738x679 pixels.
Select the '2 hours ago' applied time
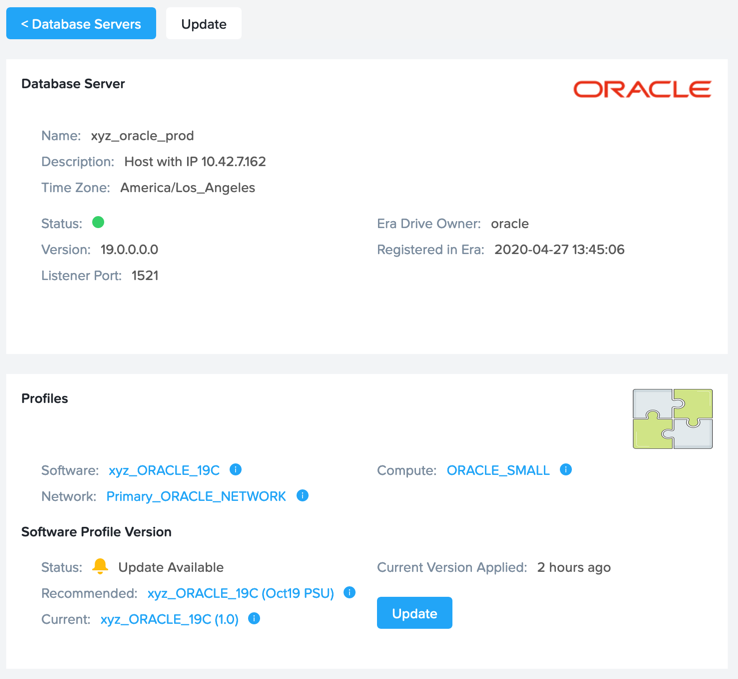pos(574,567)
